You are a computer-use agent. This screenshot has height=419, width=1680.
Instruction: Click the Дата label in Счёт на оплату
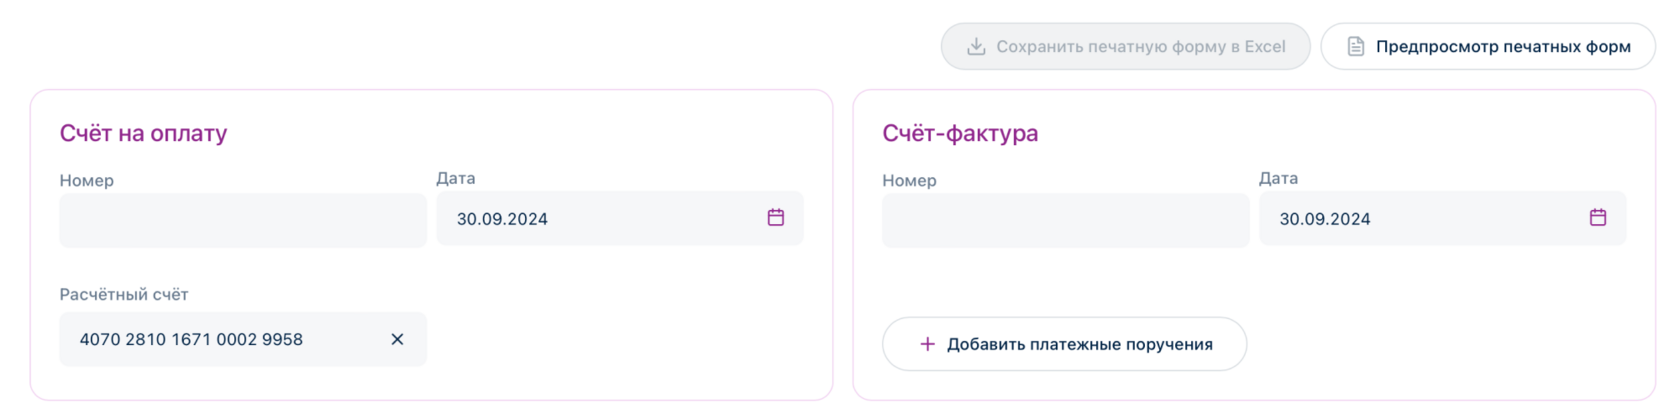[456, 179]
